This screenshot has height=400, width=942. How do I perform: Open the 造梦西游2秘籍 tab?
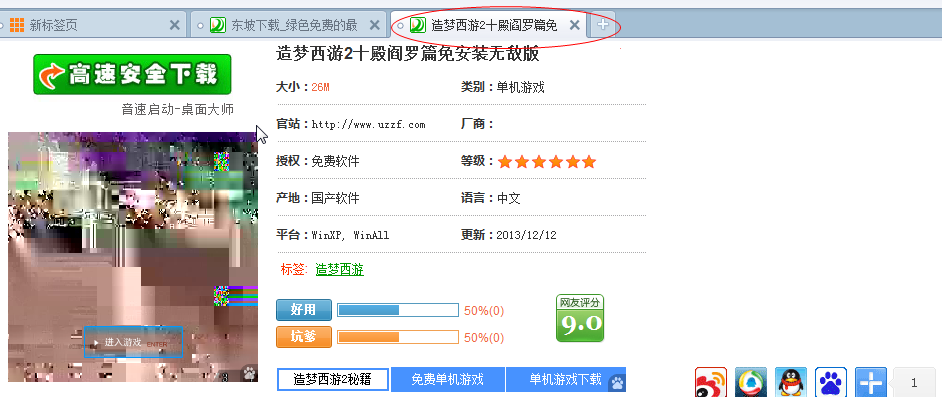coord(332,380)
